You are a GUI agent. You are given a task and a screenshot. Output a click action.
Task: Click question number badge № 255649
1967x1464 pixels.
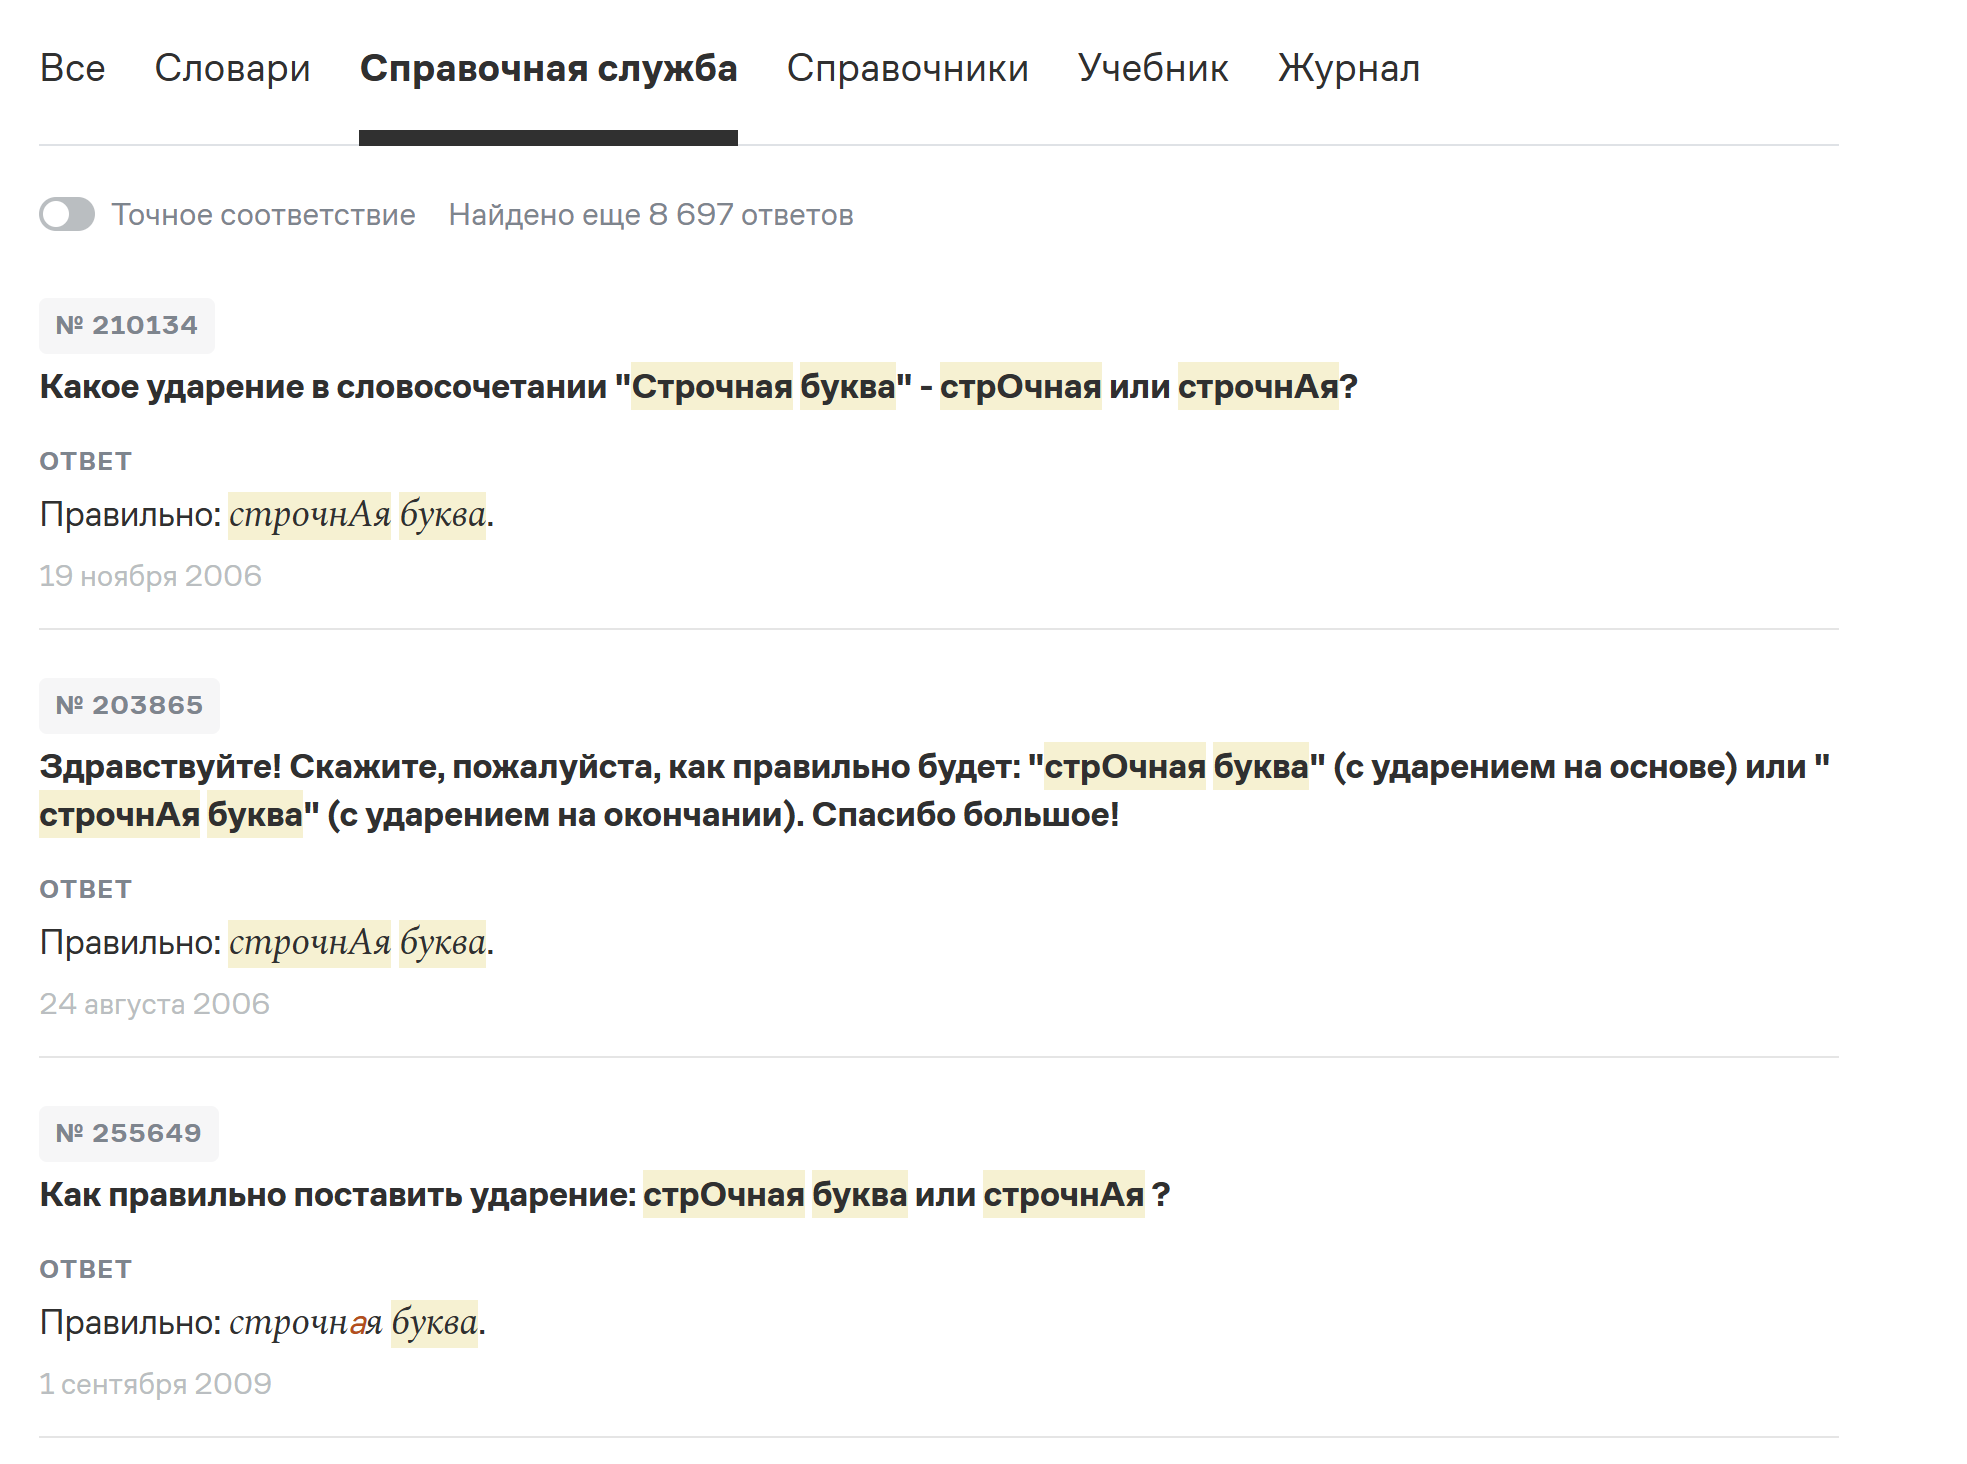129,1133
